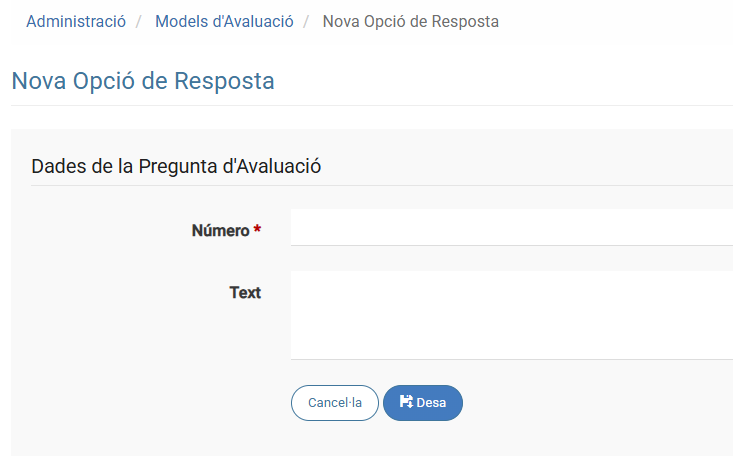
Task: Click the current breadcrumb Nova Opció de Resposta
Action: coord(410,21)
